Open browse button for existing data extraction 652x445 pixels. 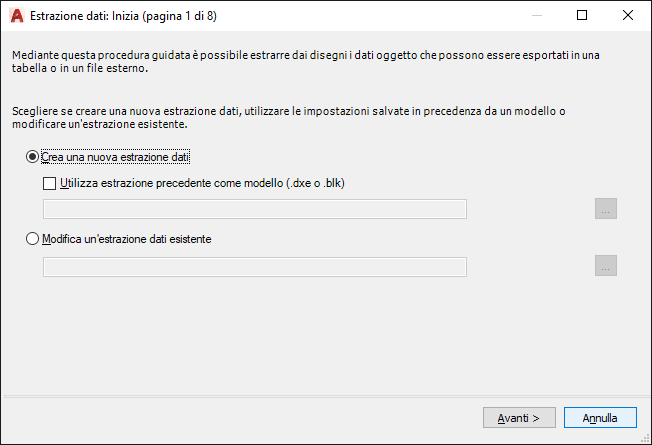pyautogui.click(x=606, y=266)
